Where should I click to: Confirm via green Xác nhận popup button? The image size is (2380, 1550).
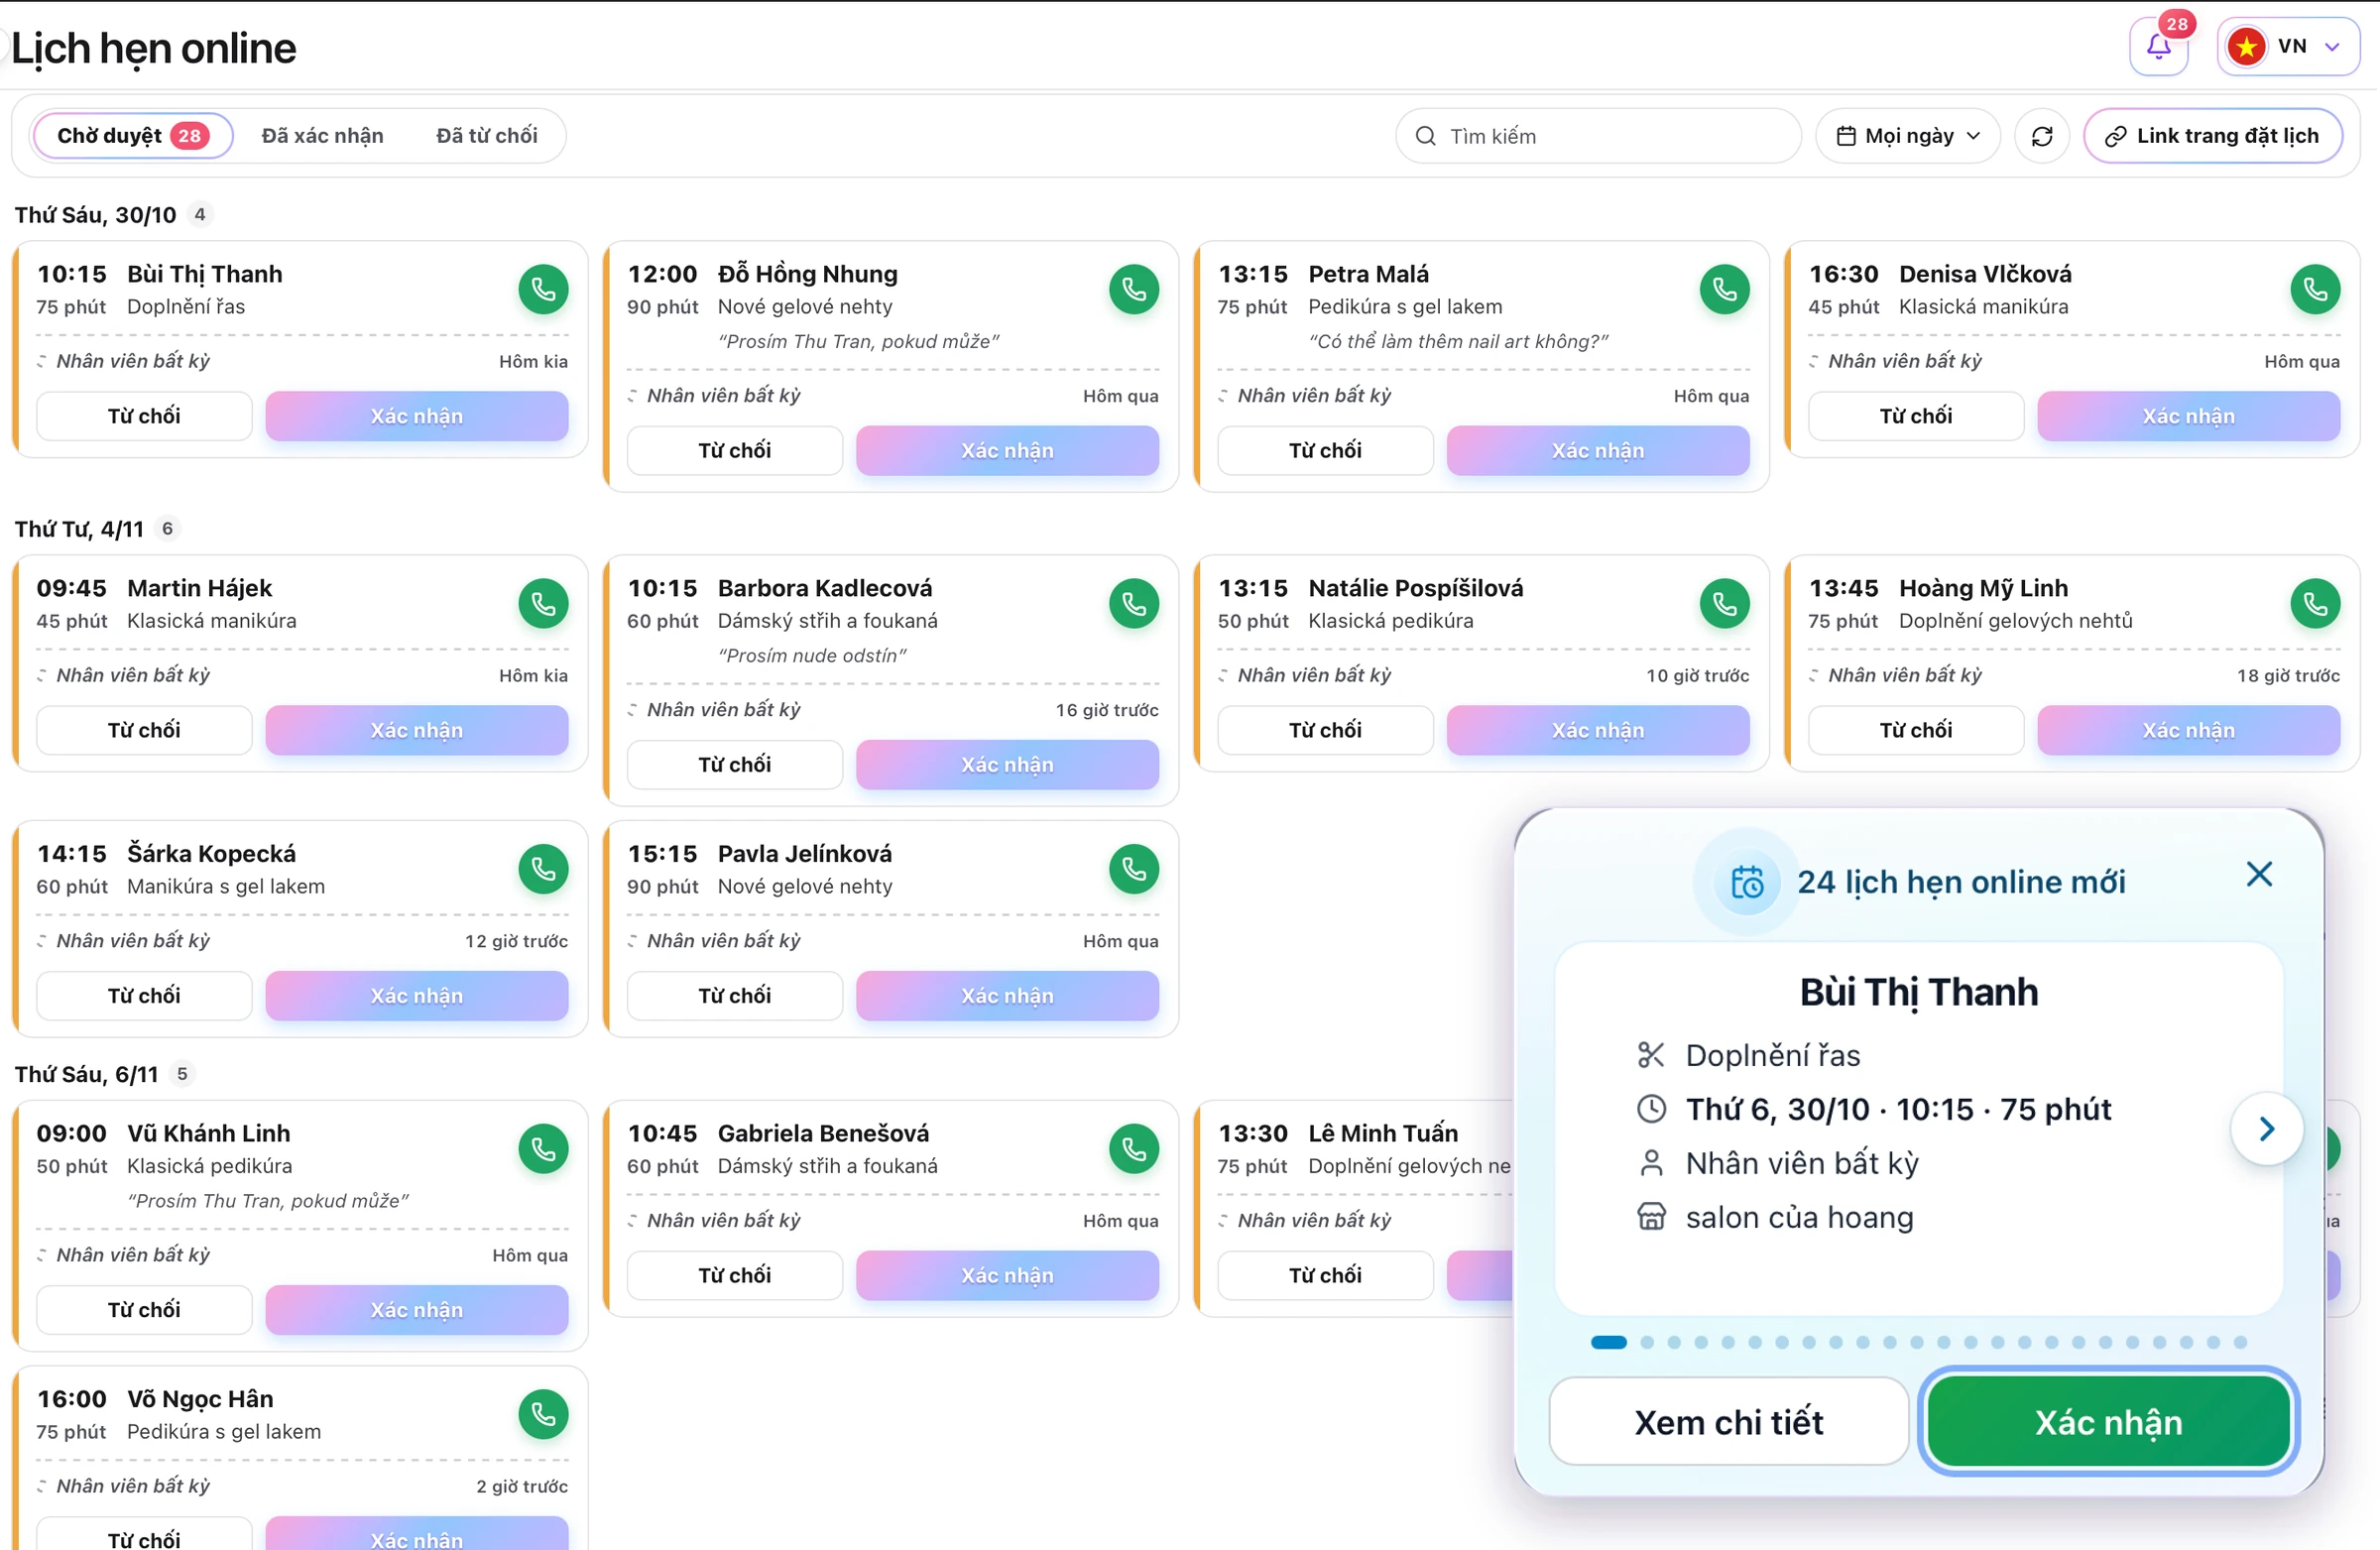click(x=2108, y=1422)
